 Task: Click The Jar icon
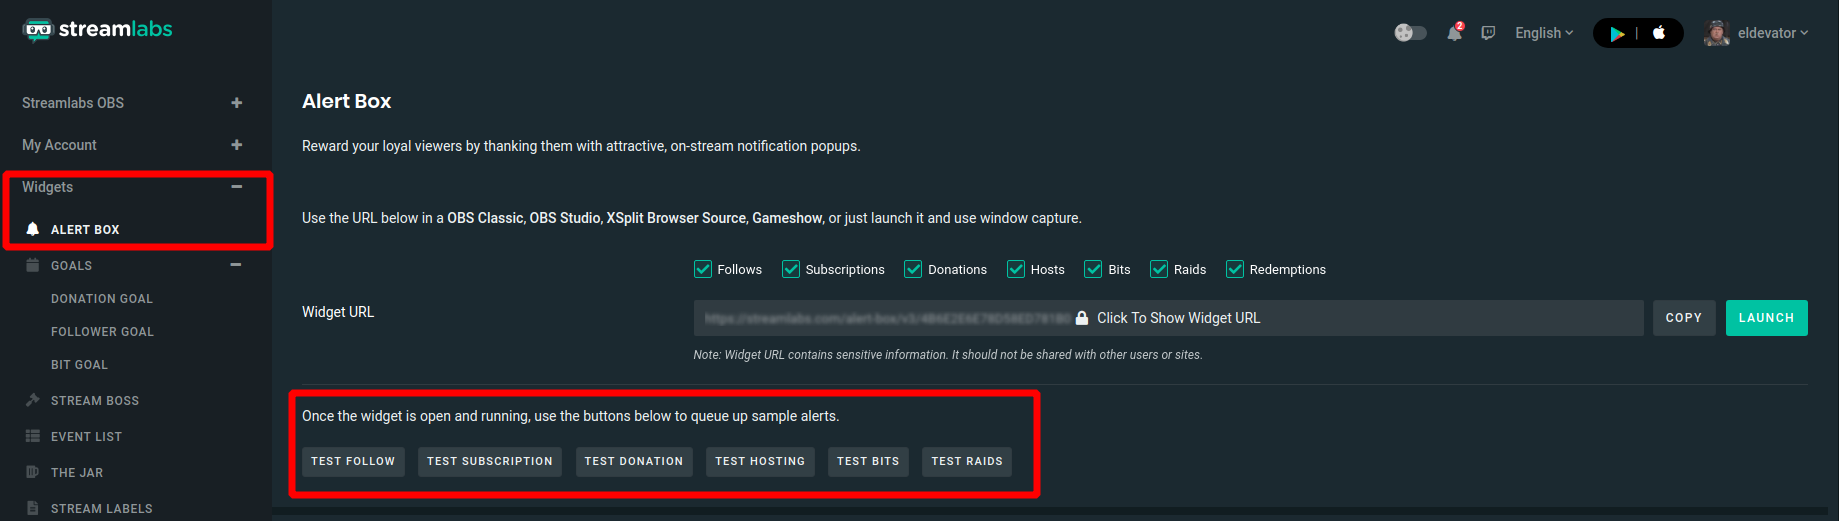pos(33,472)
